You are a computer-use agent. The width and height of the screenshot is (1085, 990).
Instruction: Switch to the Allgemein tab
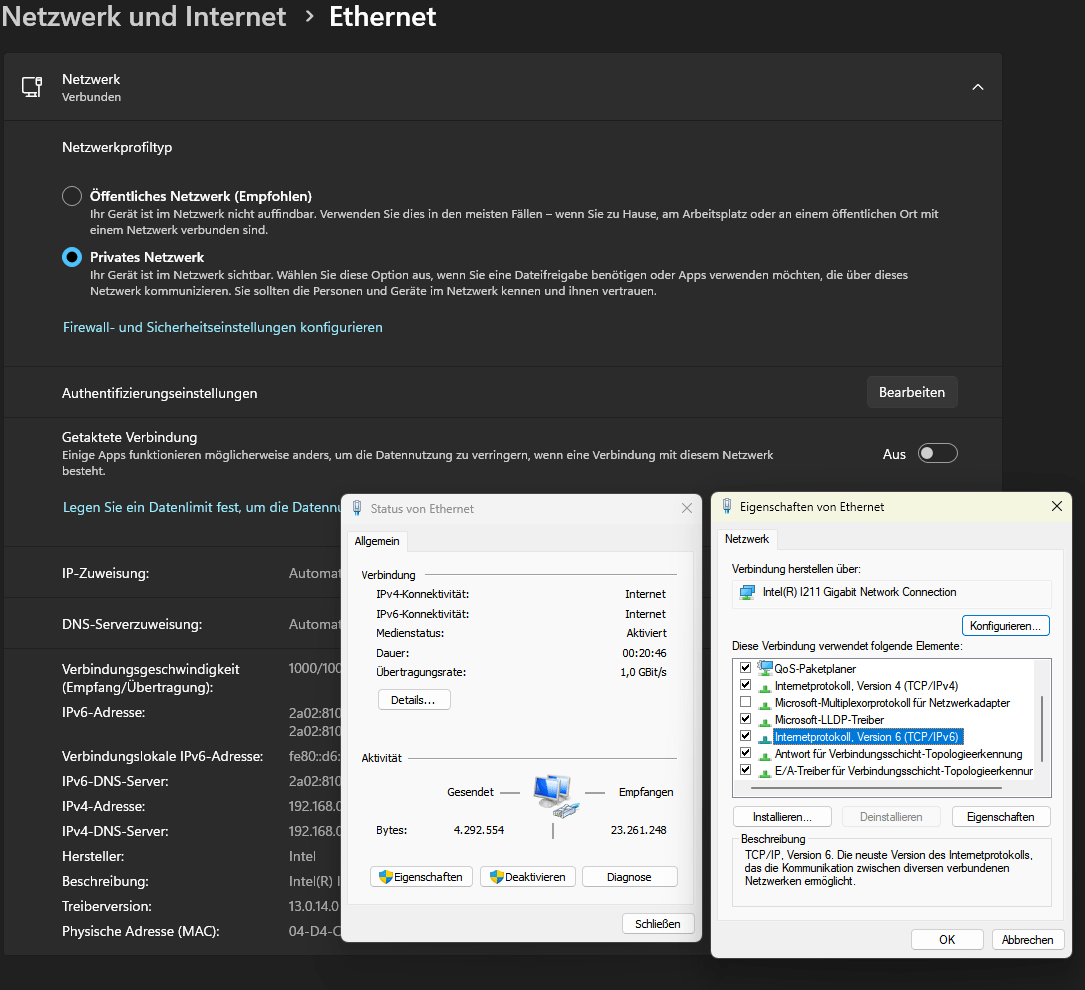[x=377, y=540]
